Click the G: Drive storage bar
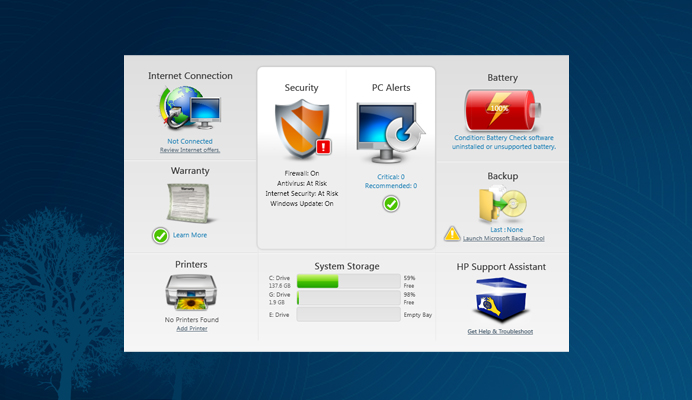 (348, 298)
